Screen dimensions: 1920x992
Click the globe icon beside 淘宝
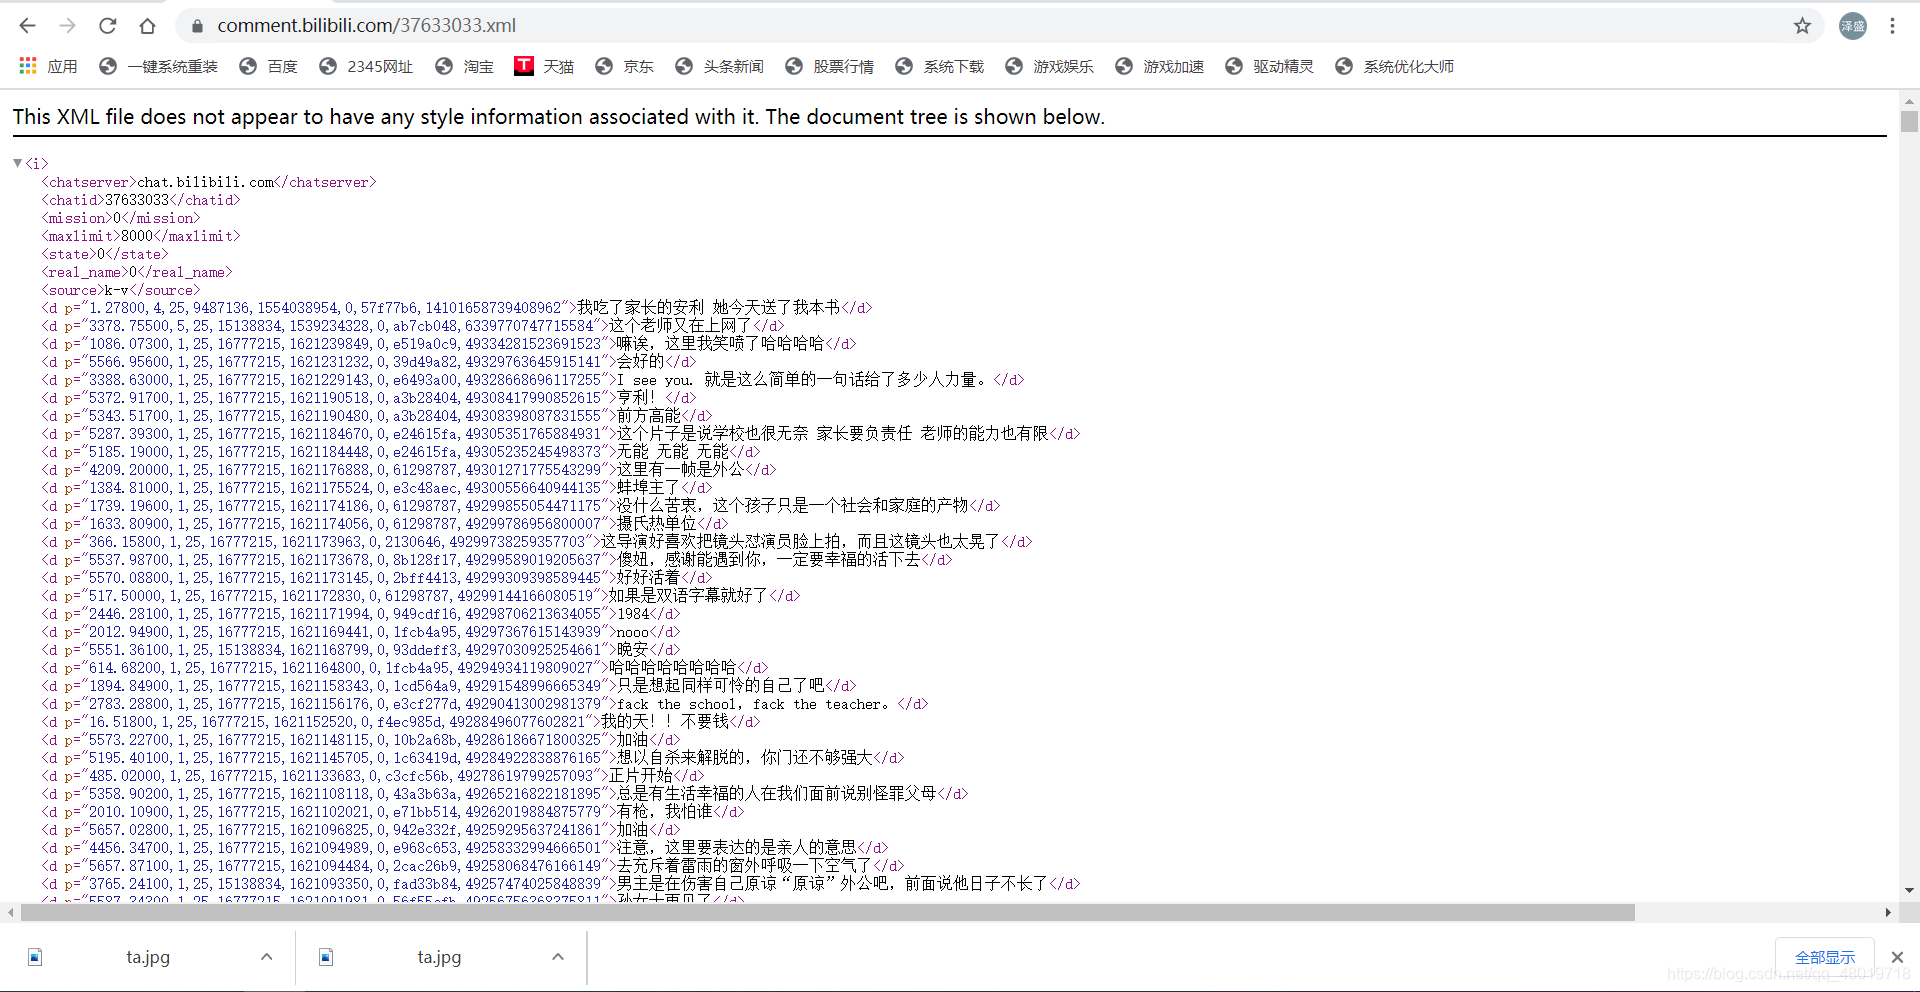tap(444, 66)
